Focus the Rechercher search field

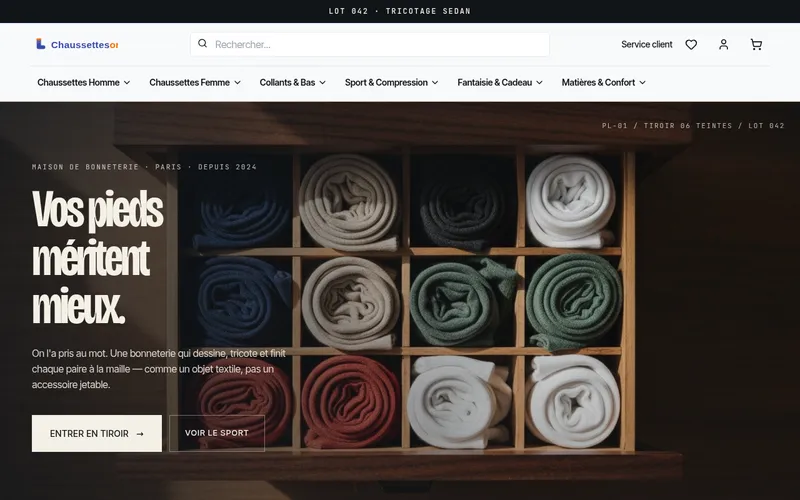click(x=370, y=44)
